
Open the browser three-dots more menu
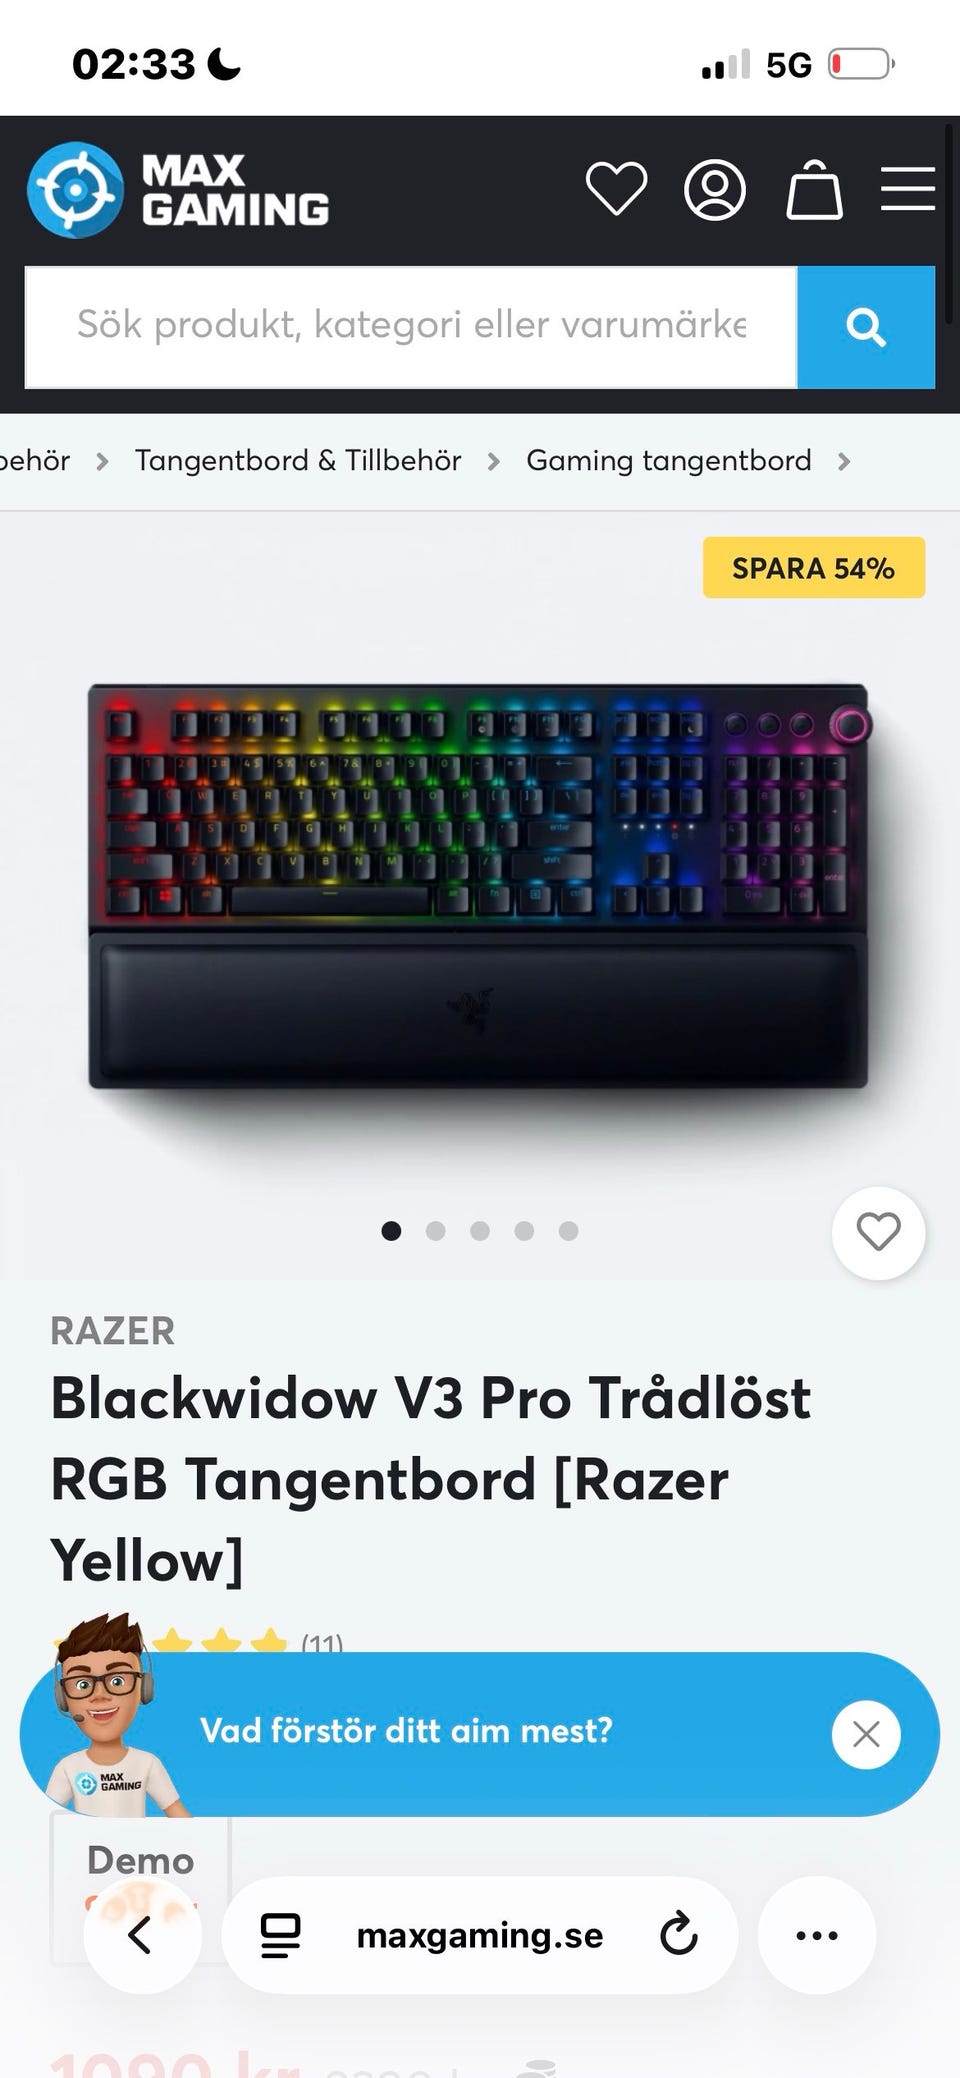coord(817,1935)
